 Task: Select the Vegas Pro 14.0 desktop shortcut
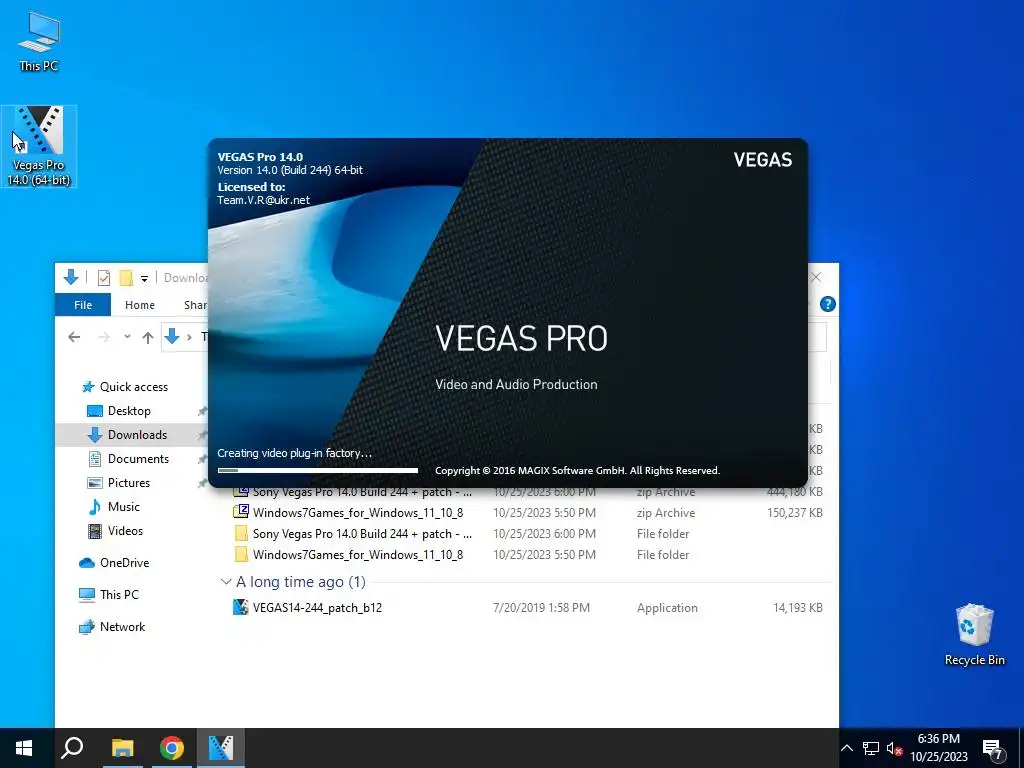pyautogui.click(x=39, y=146)
